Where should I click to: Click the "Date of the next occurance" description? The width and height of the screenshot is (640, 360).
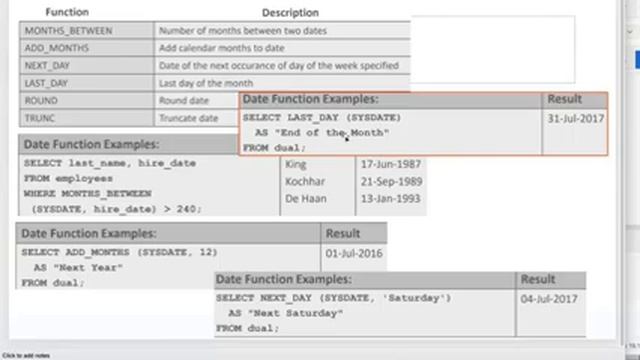tap(279, 66)
